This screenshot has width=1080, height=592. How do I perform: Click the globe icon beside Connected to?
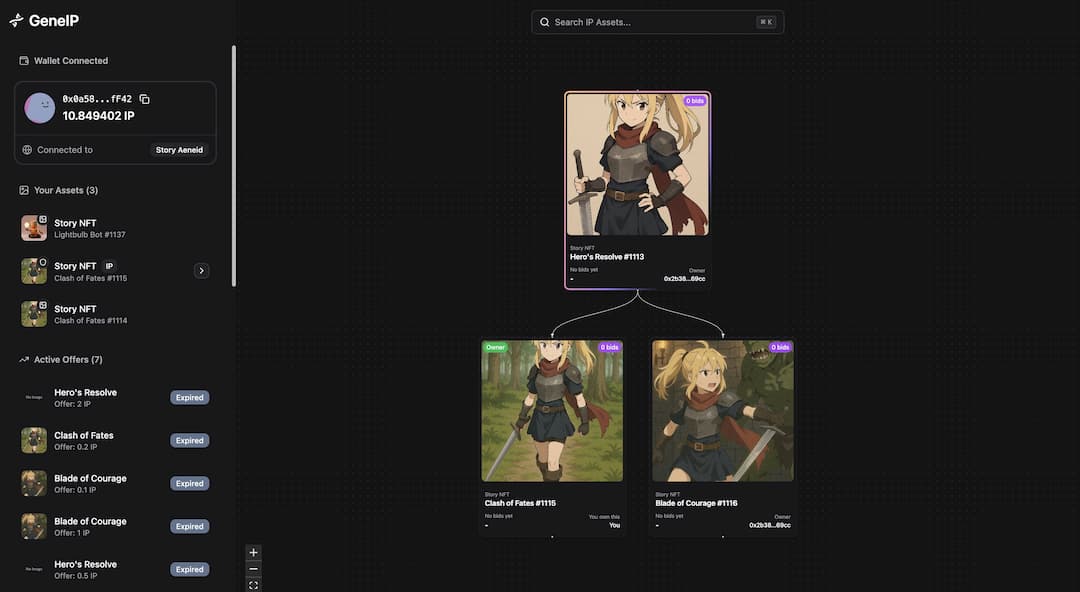click(27, 150)
